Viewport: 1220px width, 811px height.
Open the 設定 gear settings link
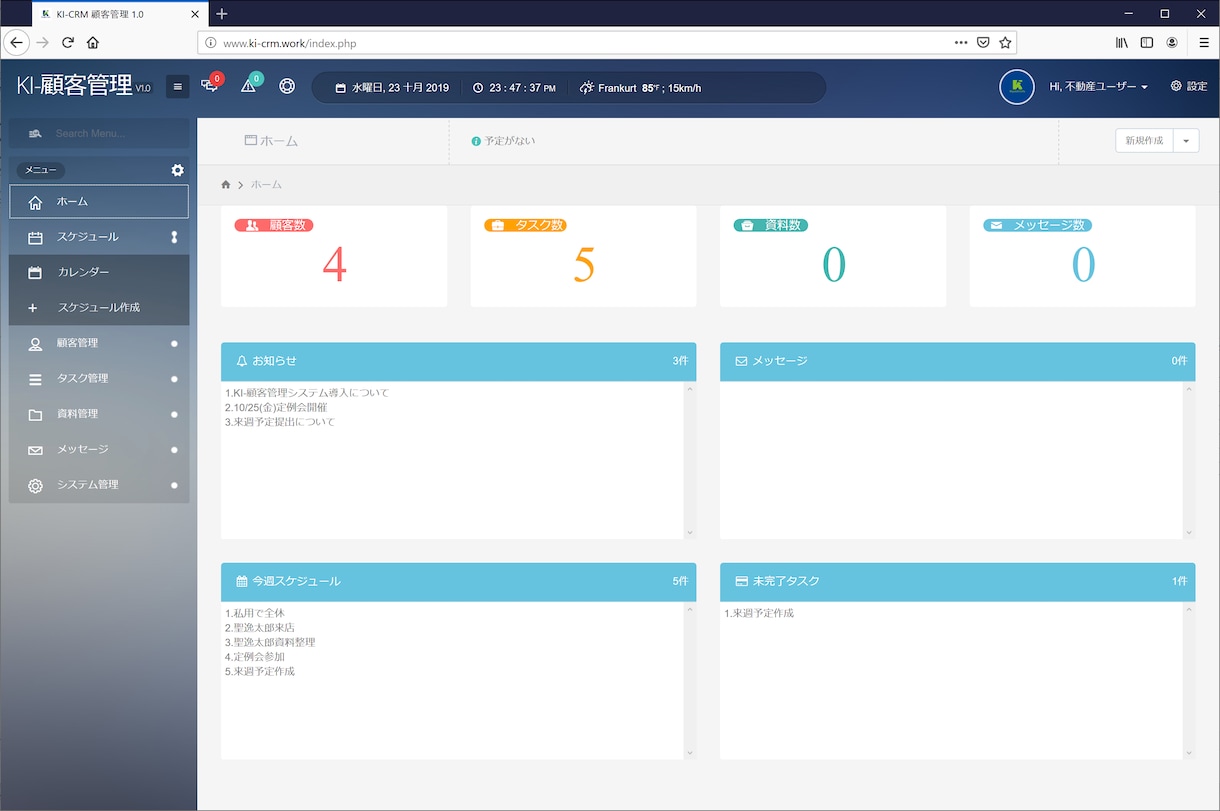pyautogui.click(x=1189, y=87)
